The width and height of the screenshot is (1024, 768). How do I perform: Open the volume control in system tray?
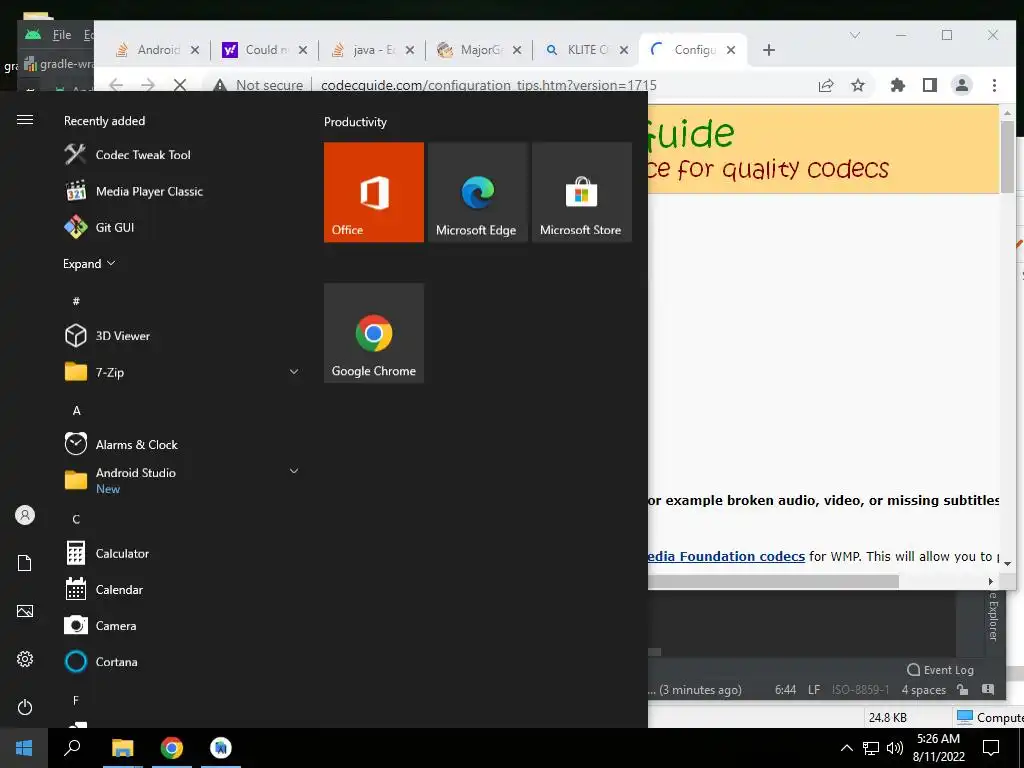(x=895, y=748)
